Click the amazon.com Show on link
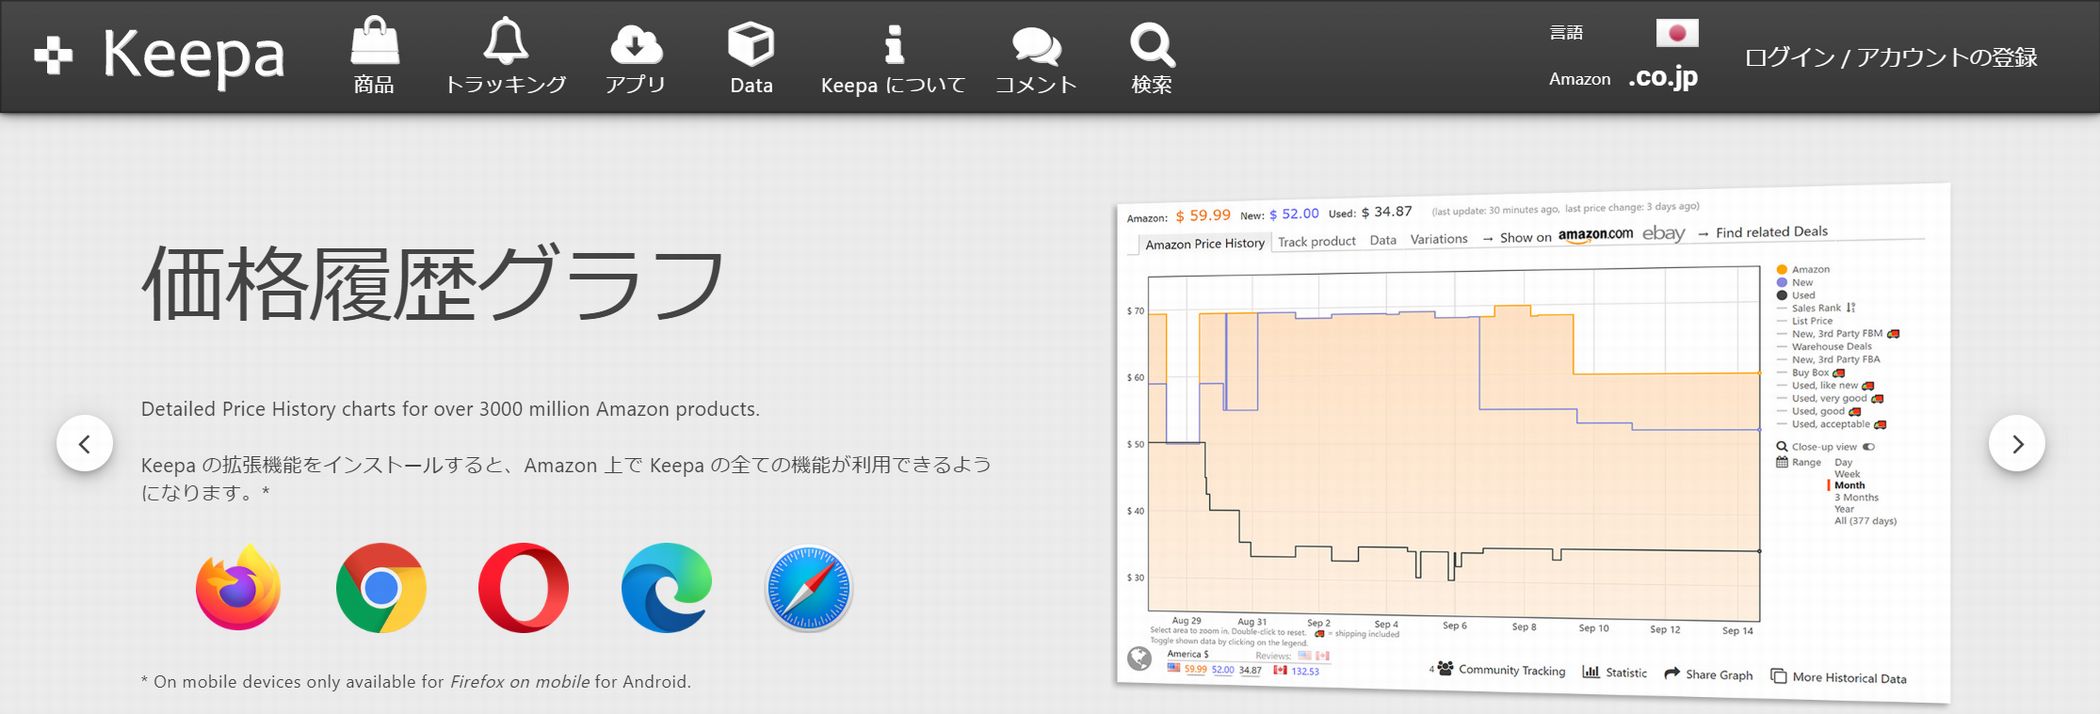Viewport: 2100px width, 714px height. [x=1595, y=235]
